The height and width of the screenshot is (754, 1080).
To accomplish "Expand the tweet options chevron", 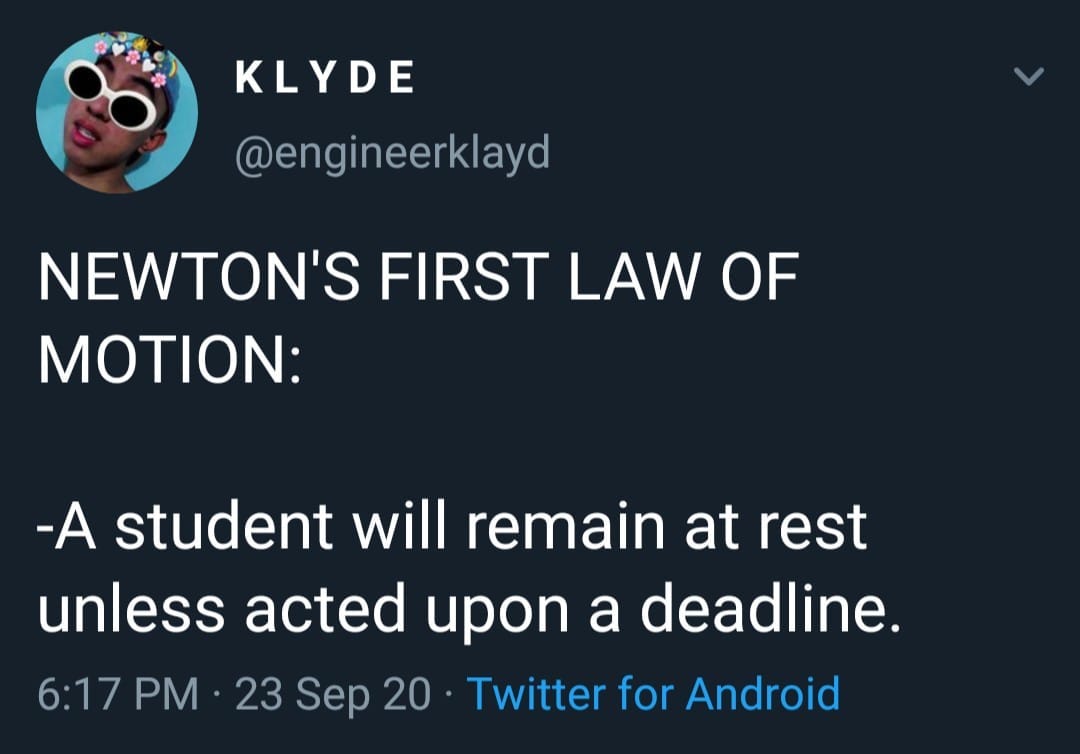I will click(1029, 76).
